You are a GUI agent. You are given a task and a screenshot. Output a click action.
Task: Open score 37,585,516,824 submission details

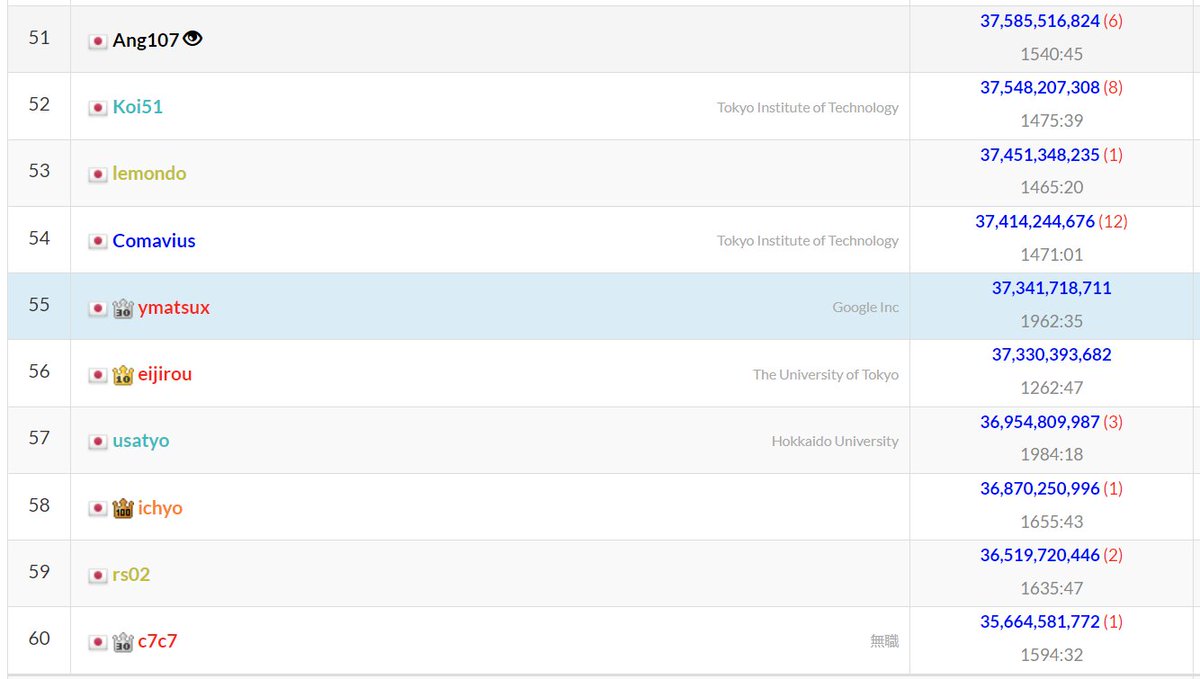click(x=1040, y=21)
